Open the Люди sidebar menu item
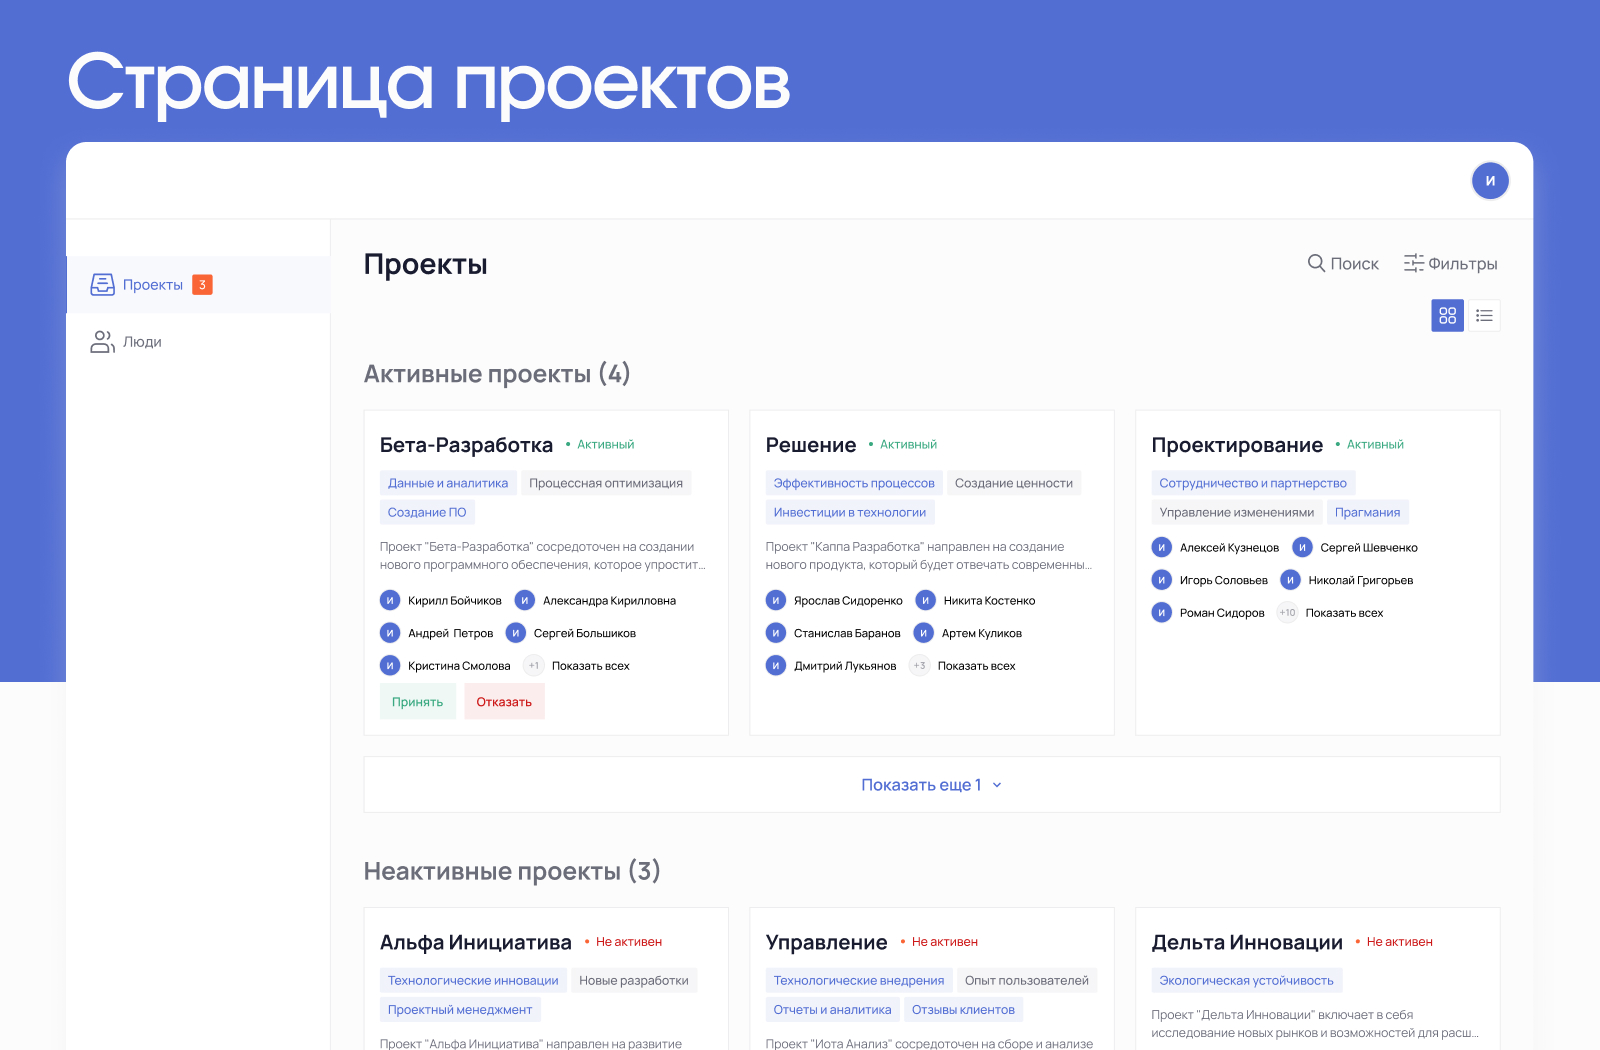 142,342
